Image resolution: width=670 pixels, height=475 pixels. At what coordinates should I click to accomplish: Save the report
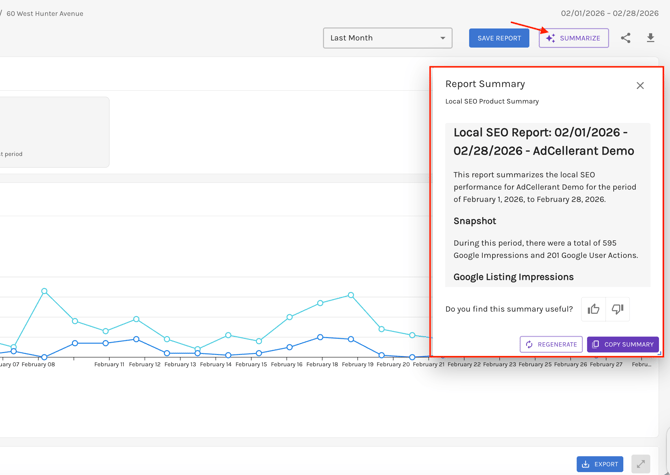pyautogui.click(x=499, y=38)
